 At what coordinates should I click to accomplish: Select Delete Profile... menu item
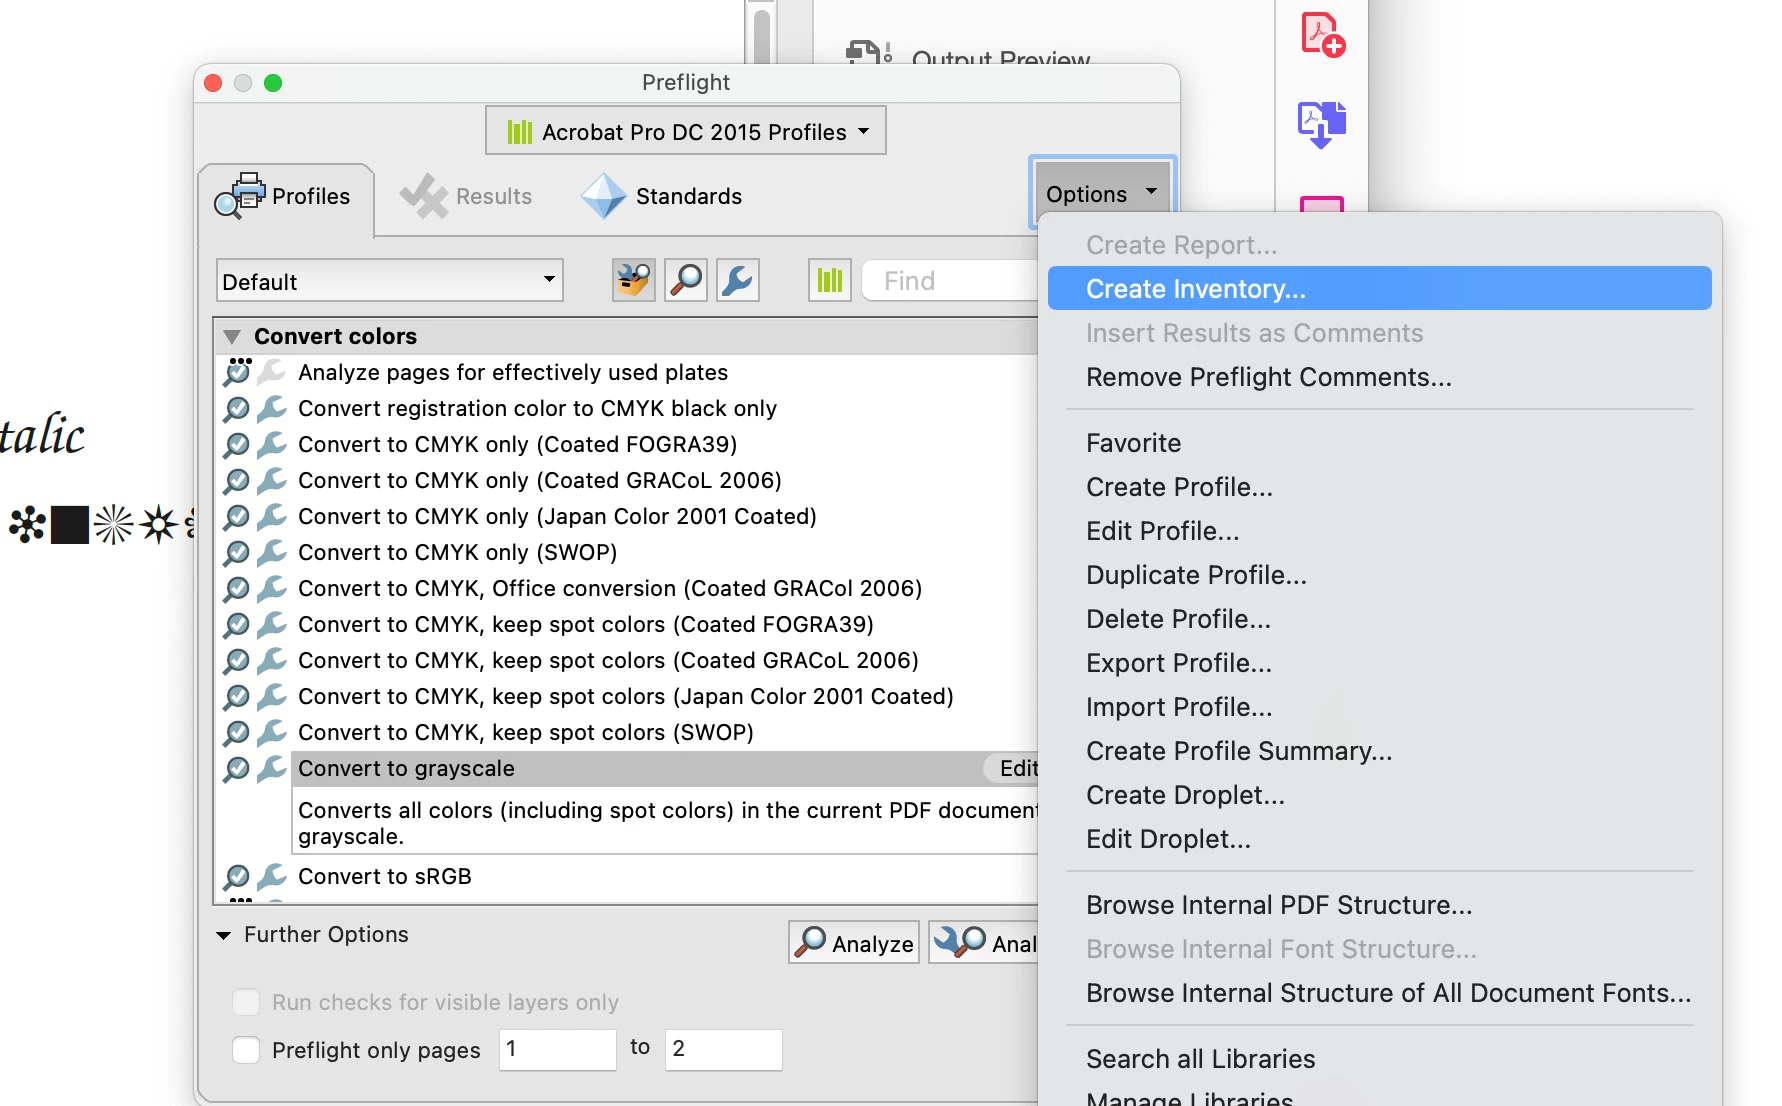pyautogui.click(x=1379, y=619)
